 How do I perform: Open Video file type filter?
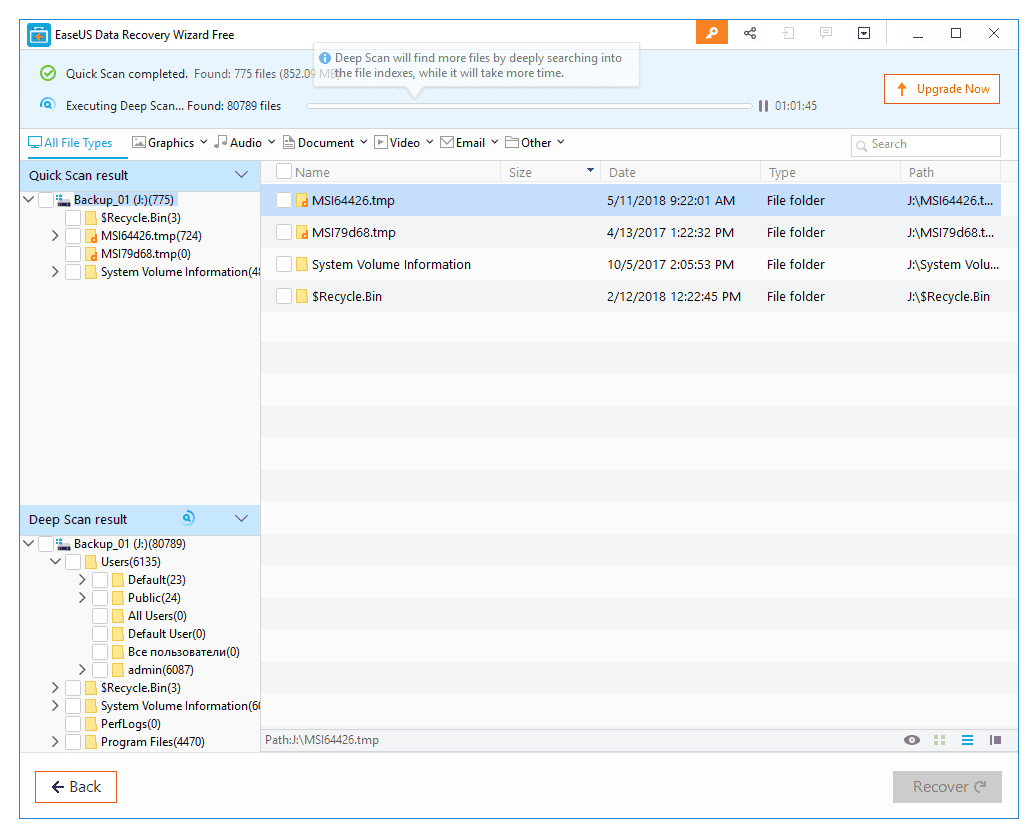(403, 143)
